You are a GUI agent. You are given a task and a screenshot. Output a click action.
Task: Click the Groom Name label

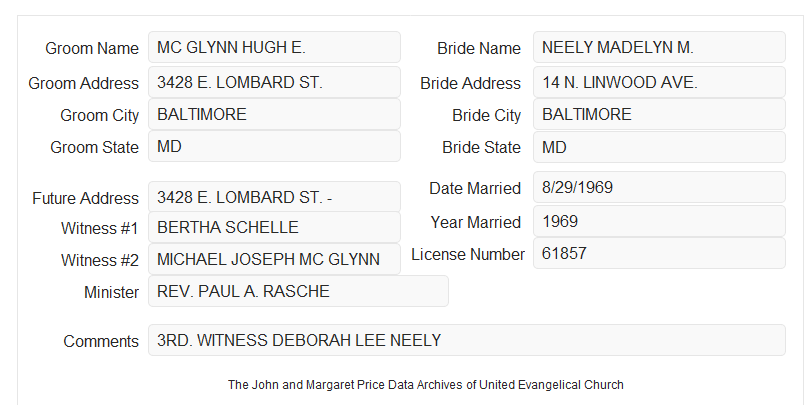[x=92, y=48]
